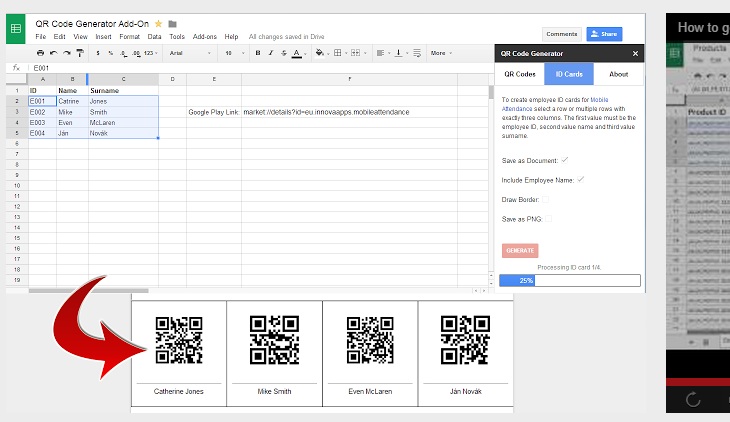The width and height of the screenshot is (730, 422).
Task: Select the ID Cards tab
Action: point(569,74)
